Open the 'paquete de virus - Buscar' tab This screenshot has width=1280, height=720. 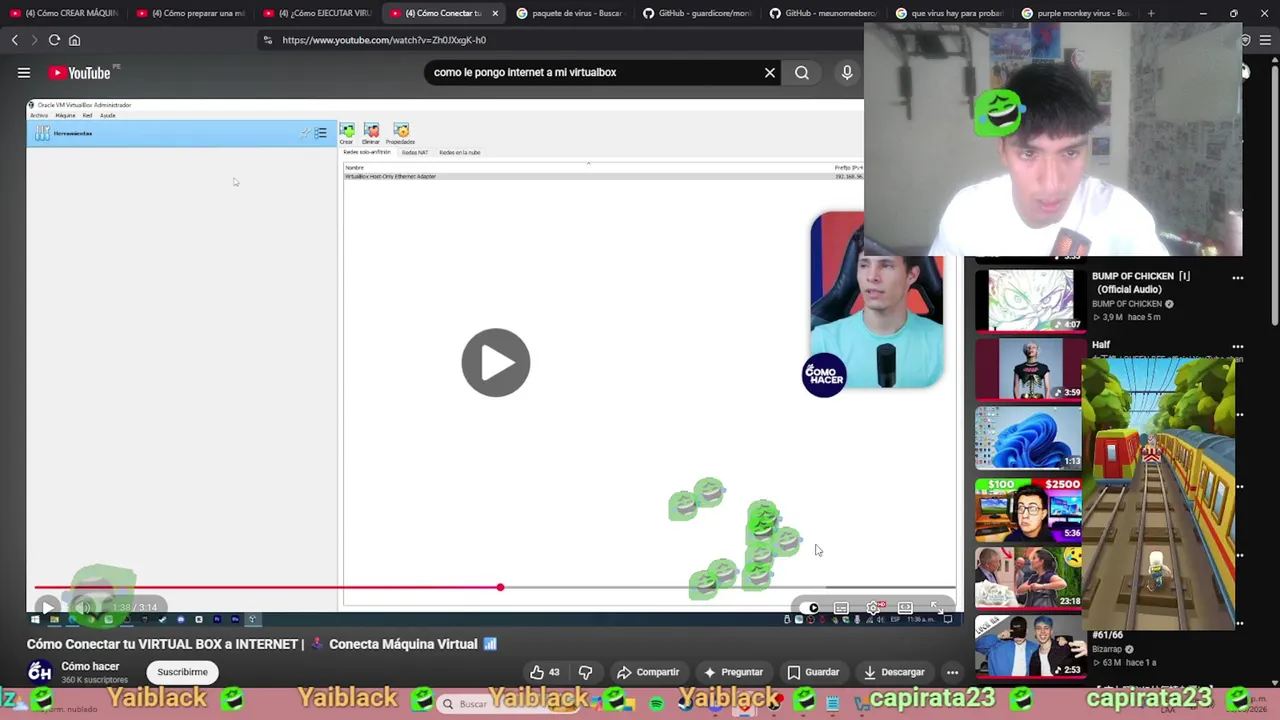pyautogui.click(x=569, y=13)
